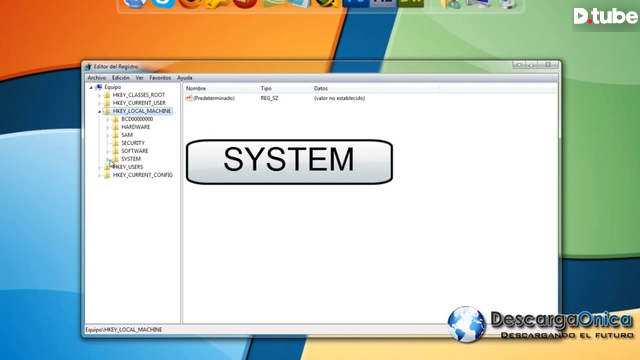Screen dimensions: 640x360
Task: Click the HKEY_CLASSES_ROOT folder icon
Action: [107, 95]
